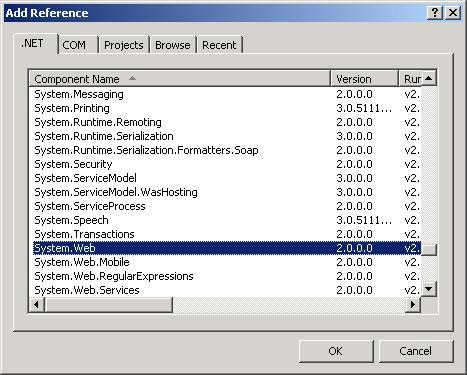
Task: Select System.Transactions row
Action: click(x=227, y=234)
